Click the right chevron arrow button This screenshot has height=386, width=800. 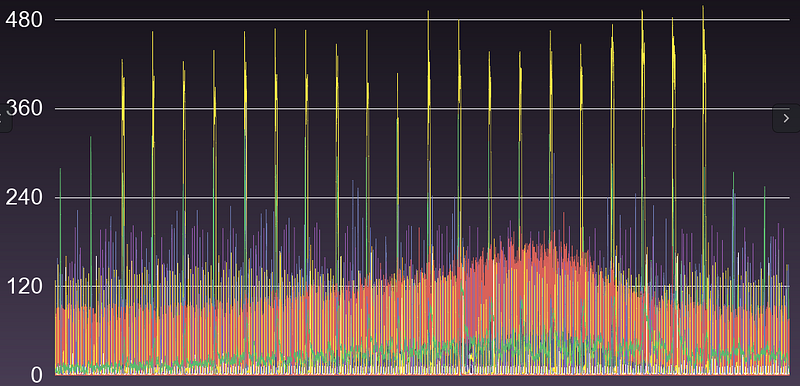click(x=786, y=118)
